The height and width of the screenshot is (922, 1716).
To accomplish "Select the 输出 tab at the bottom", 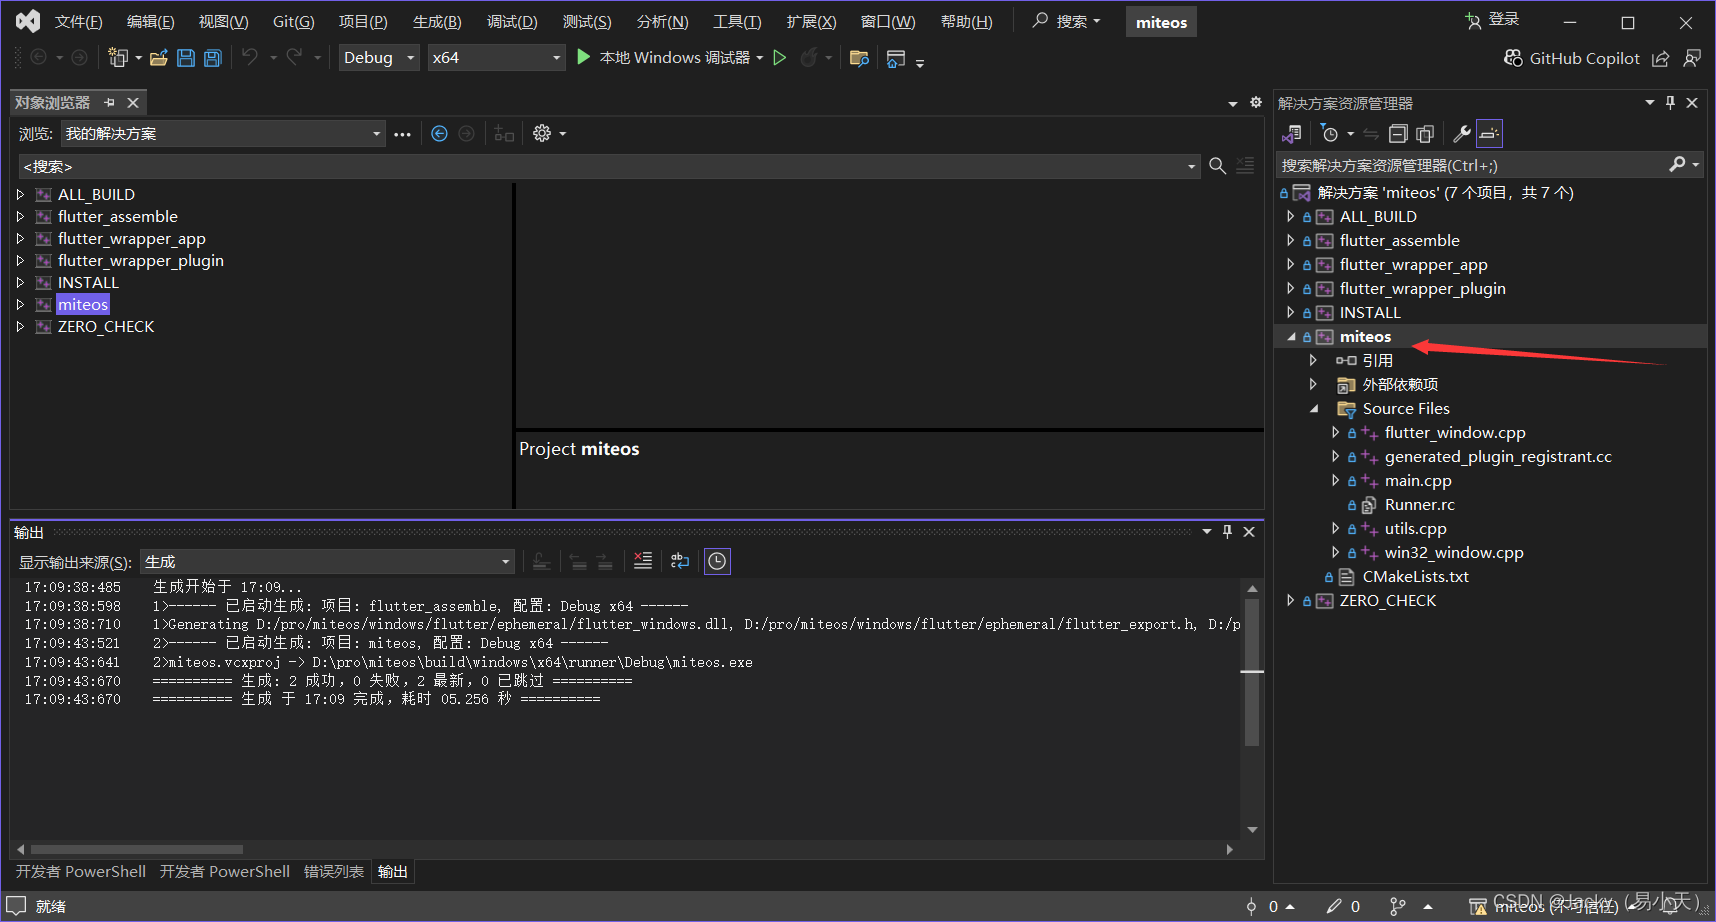I will tap(393, 872).
